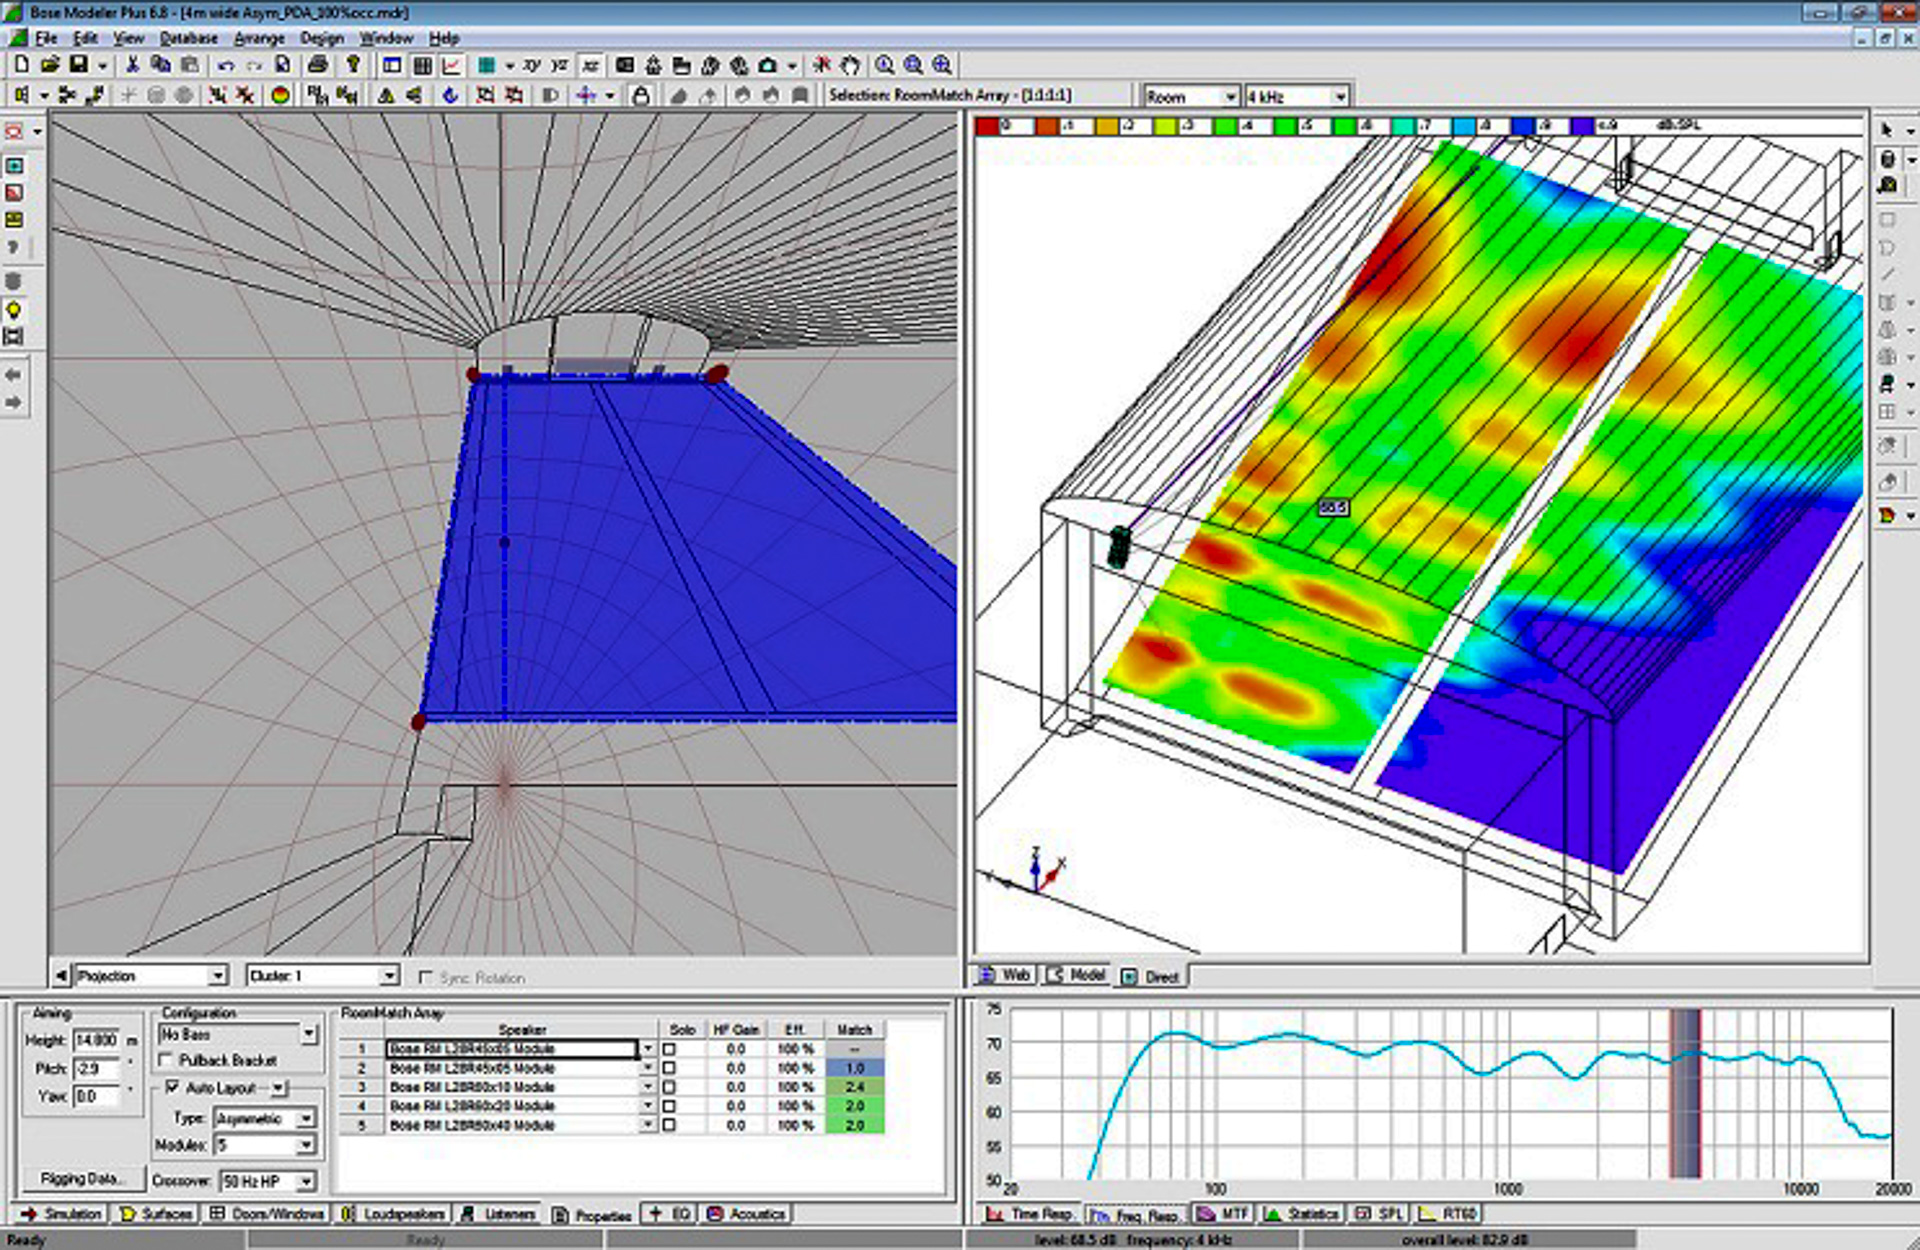Switch to the Loudspeakers tab

click(394, 1214)
